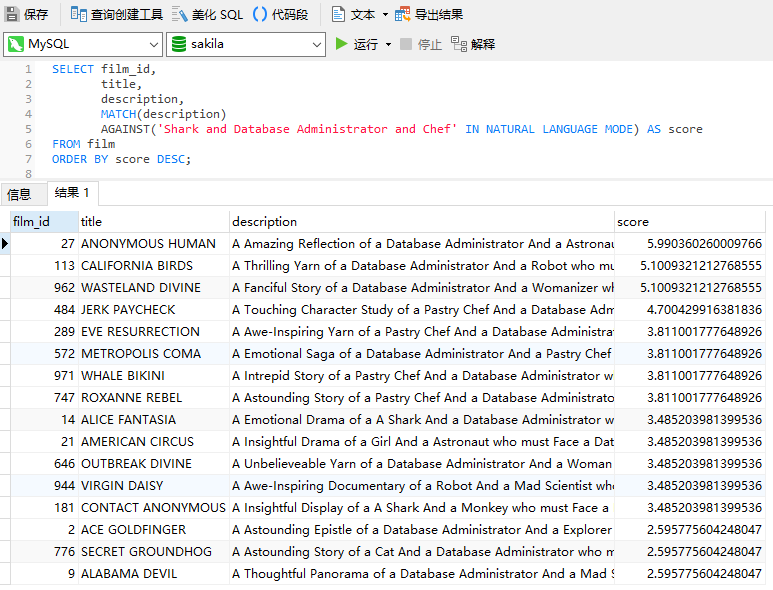Select the ACE GOLDFINGER title cell
This screenshot has height=590, width=773.
tap(154, 529)
